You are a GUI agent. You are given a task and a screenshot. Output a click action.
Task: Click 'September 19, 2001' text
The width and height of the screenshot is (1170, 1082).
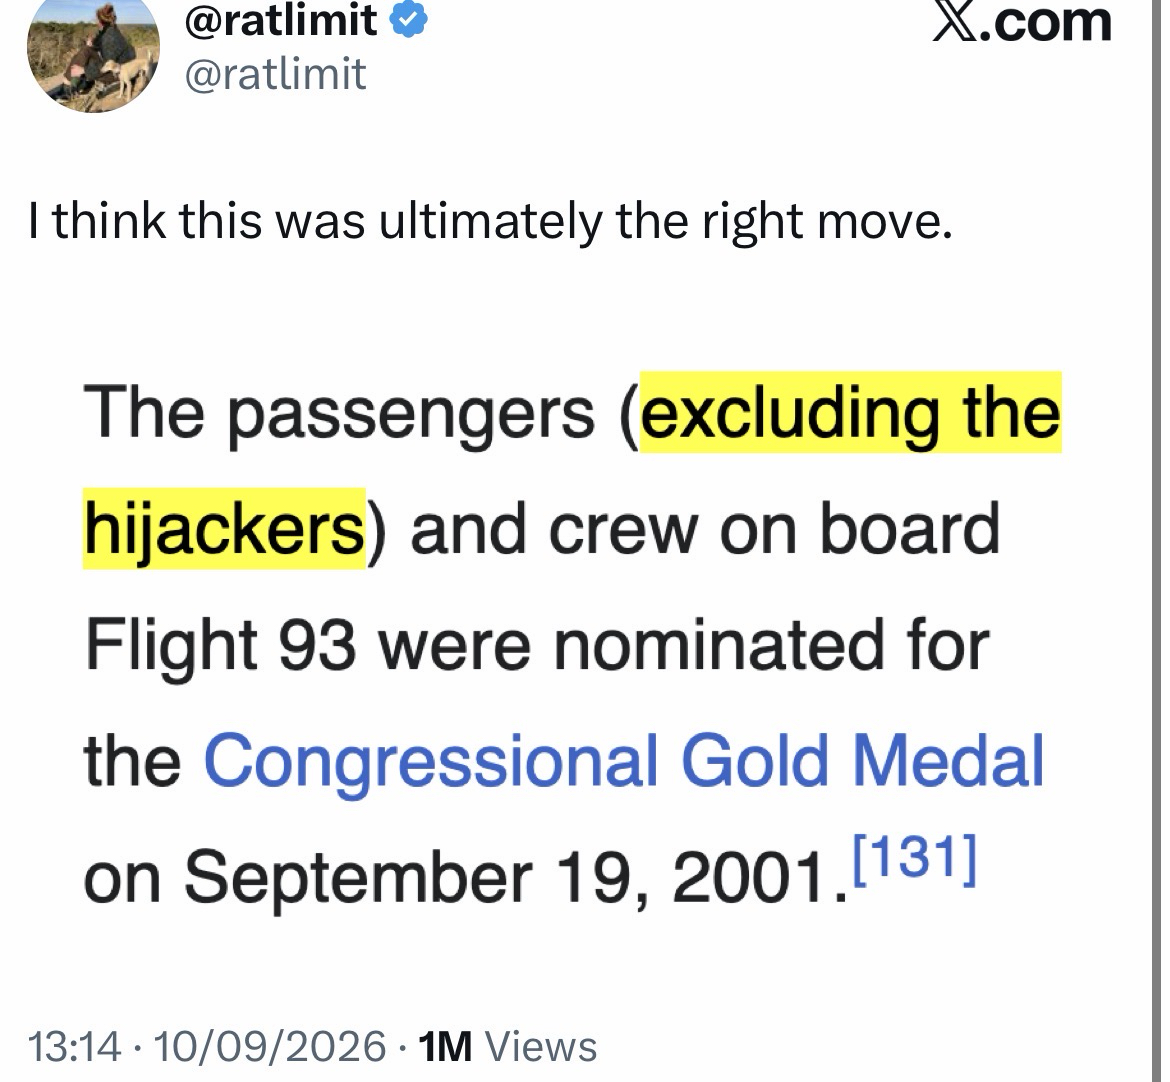tap(516, 876)
